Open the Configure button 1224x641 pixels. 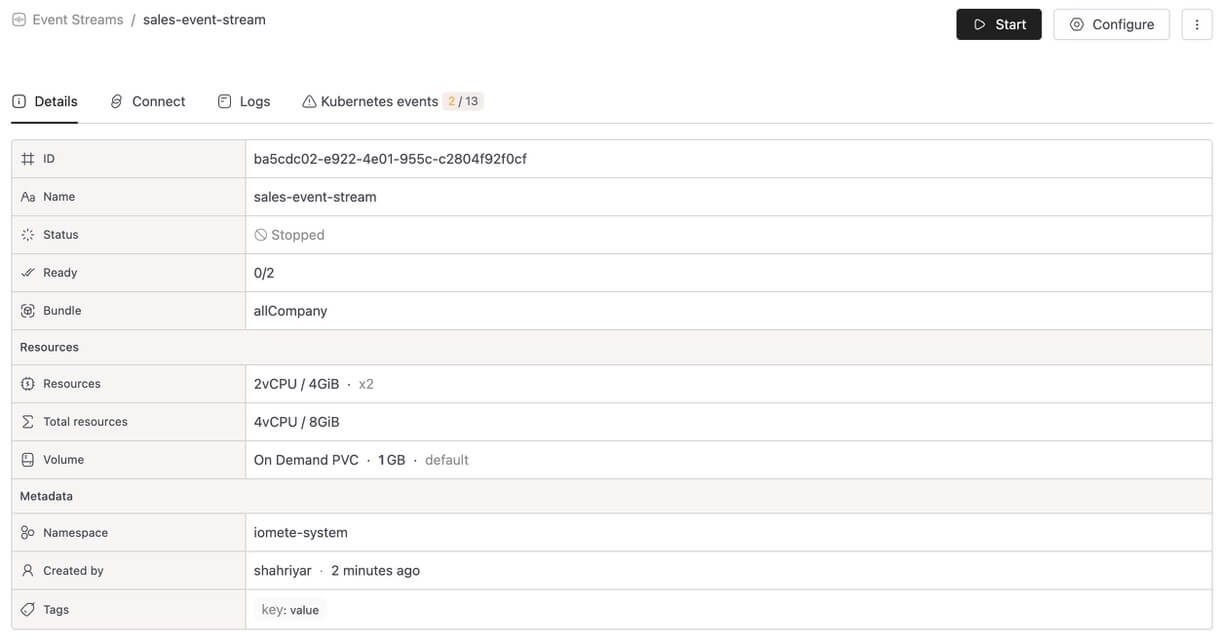pyautogui.click(x=1111, y=25)
